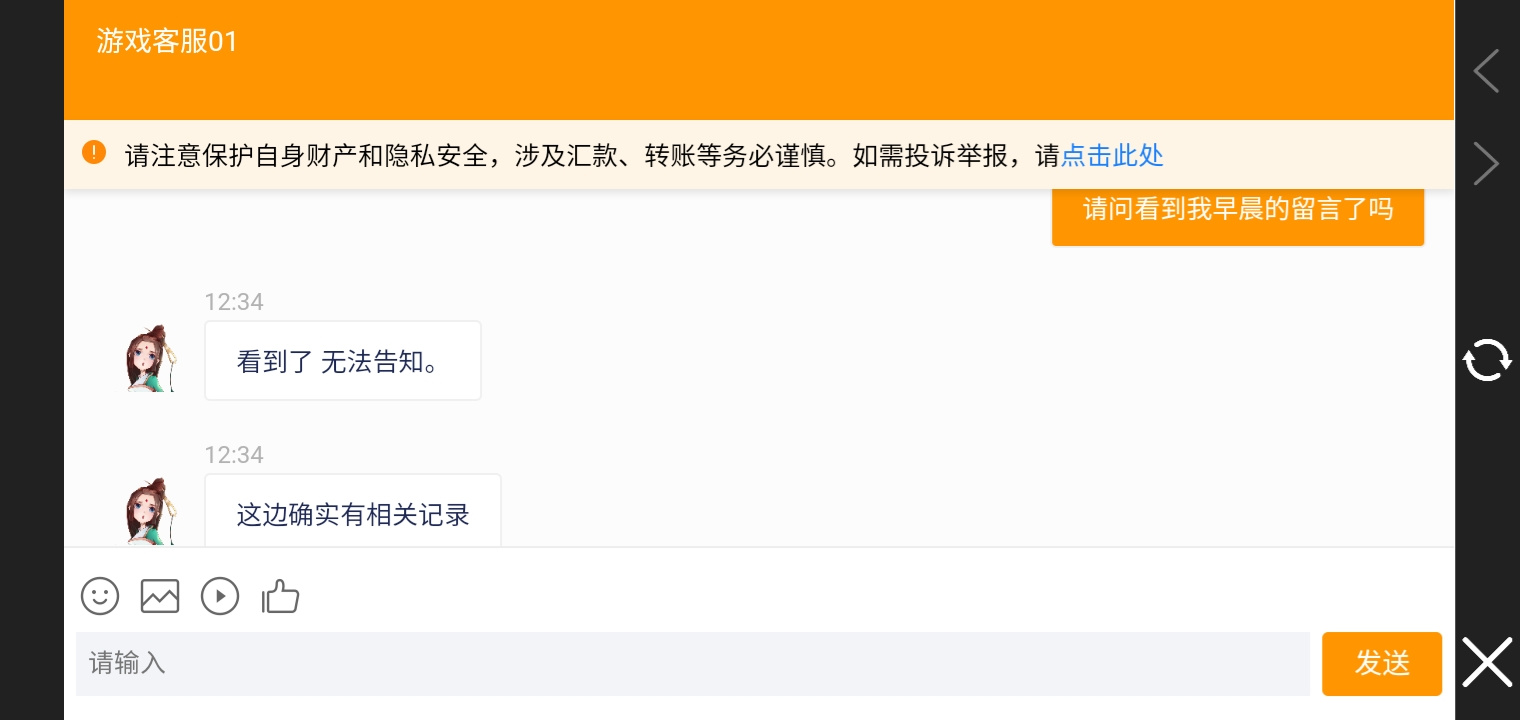Send the message with 发送 button
1520x720 pixels.
pyautogui.click(x=1382, y=663)
